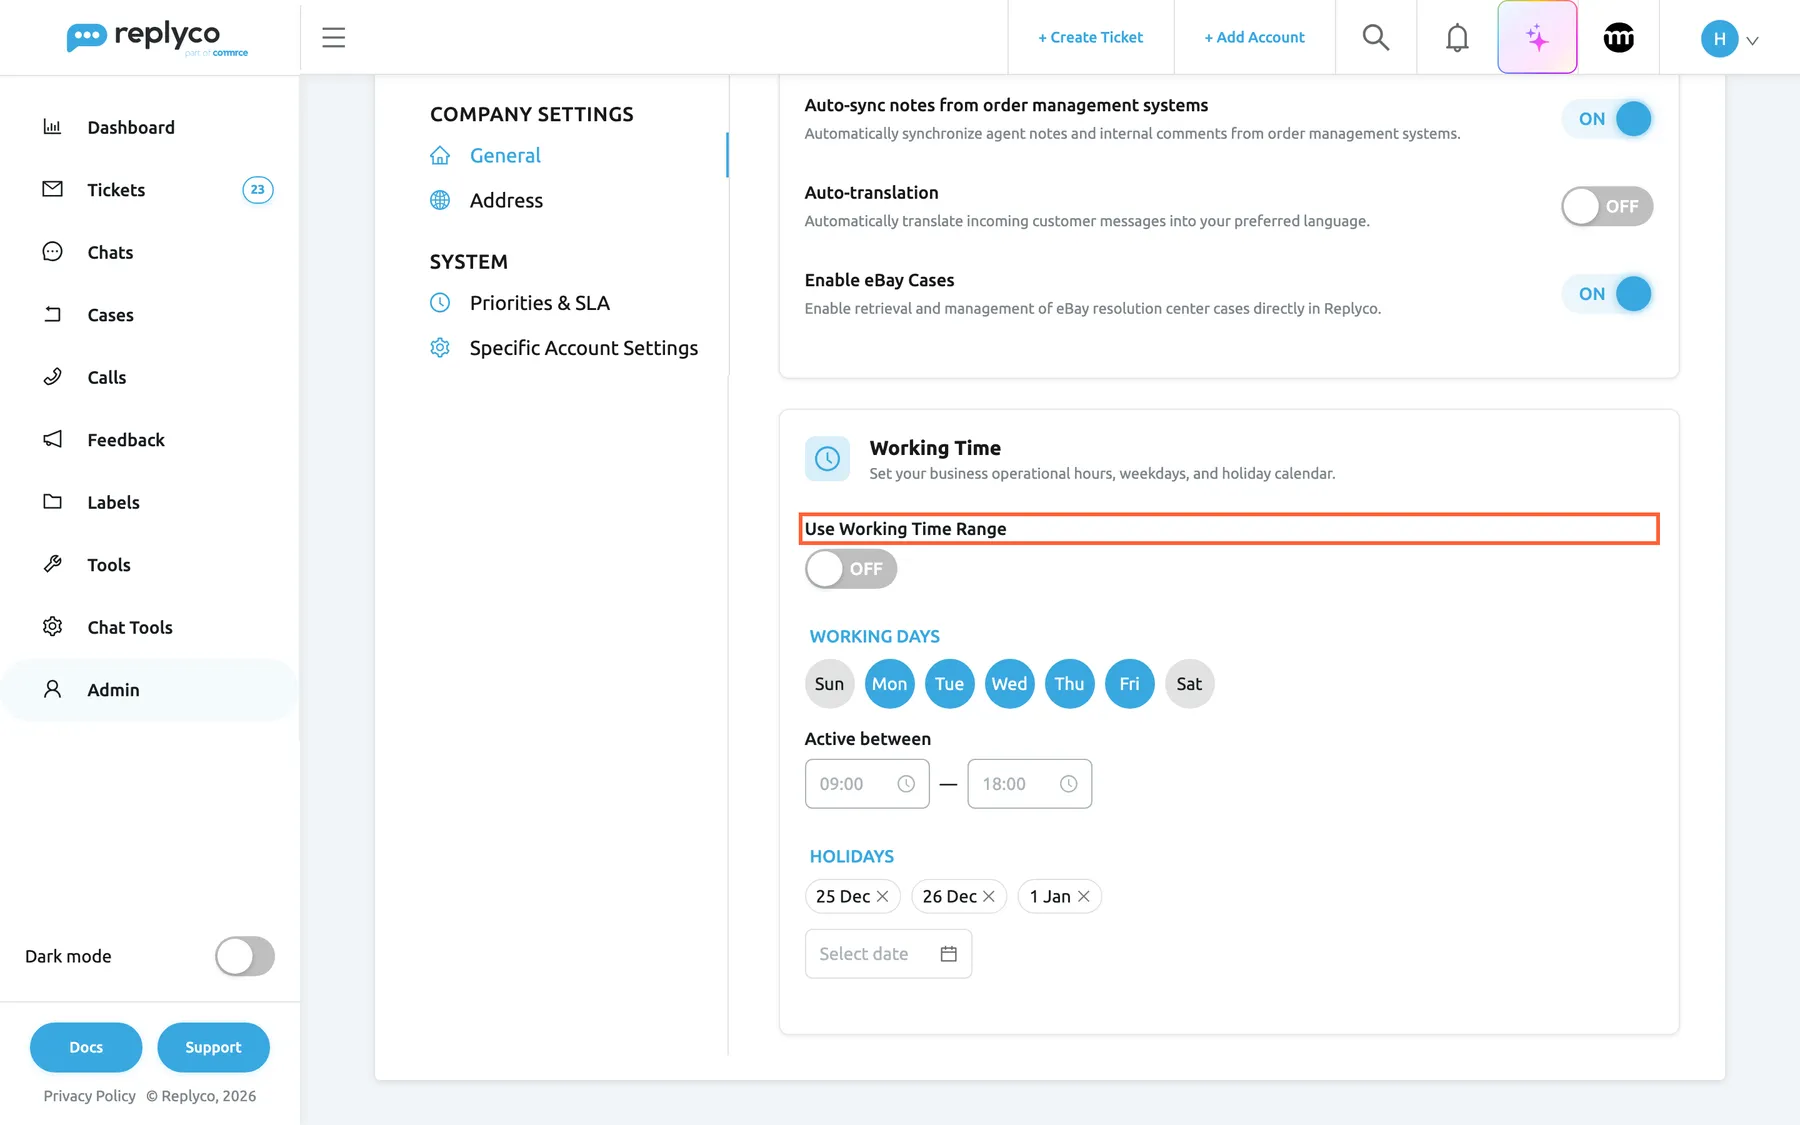Open Priorities & SLA settings
Screen dimensions: 1800x1125
539,303
